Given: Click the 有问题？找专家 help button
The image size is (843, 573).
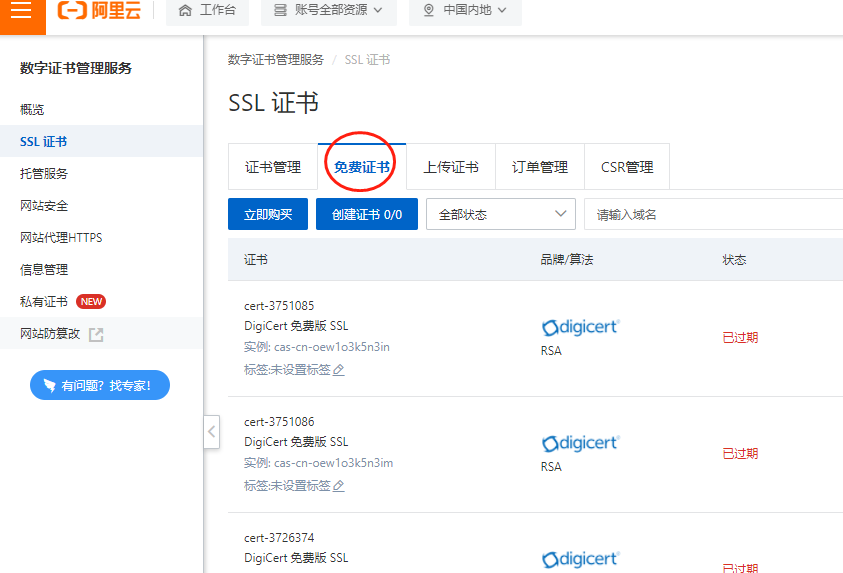Looking at the screenshot, I should tap(100, 385).
